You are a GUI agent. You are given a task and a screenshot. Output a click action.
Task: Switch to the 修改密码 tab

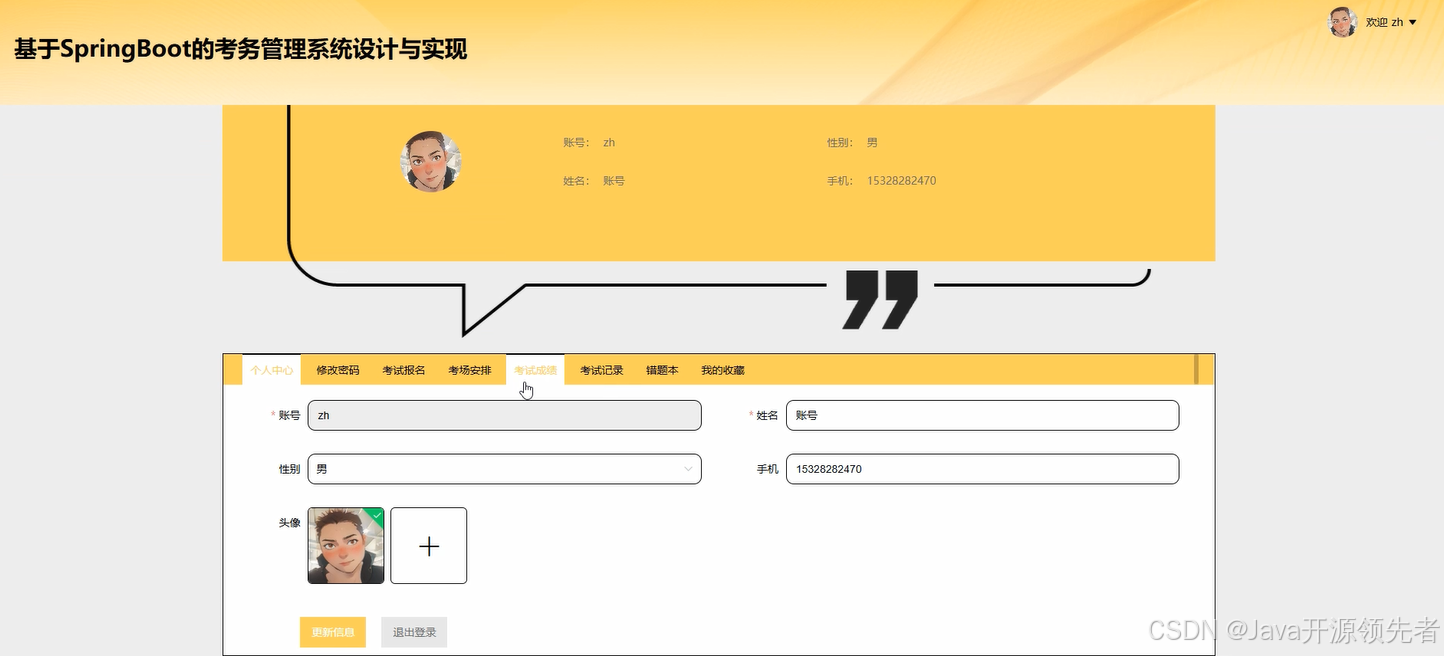(x=336, y=369)
